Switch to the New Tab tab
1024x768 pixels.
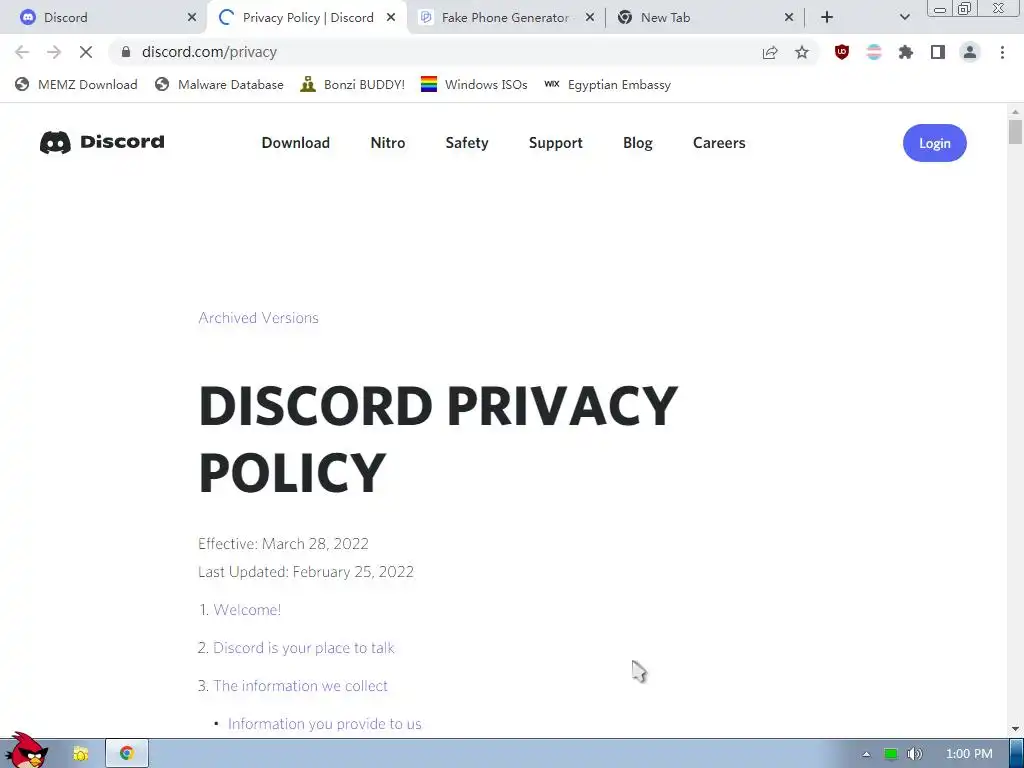pos(705,18)
